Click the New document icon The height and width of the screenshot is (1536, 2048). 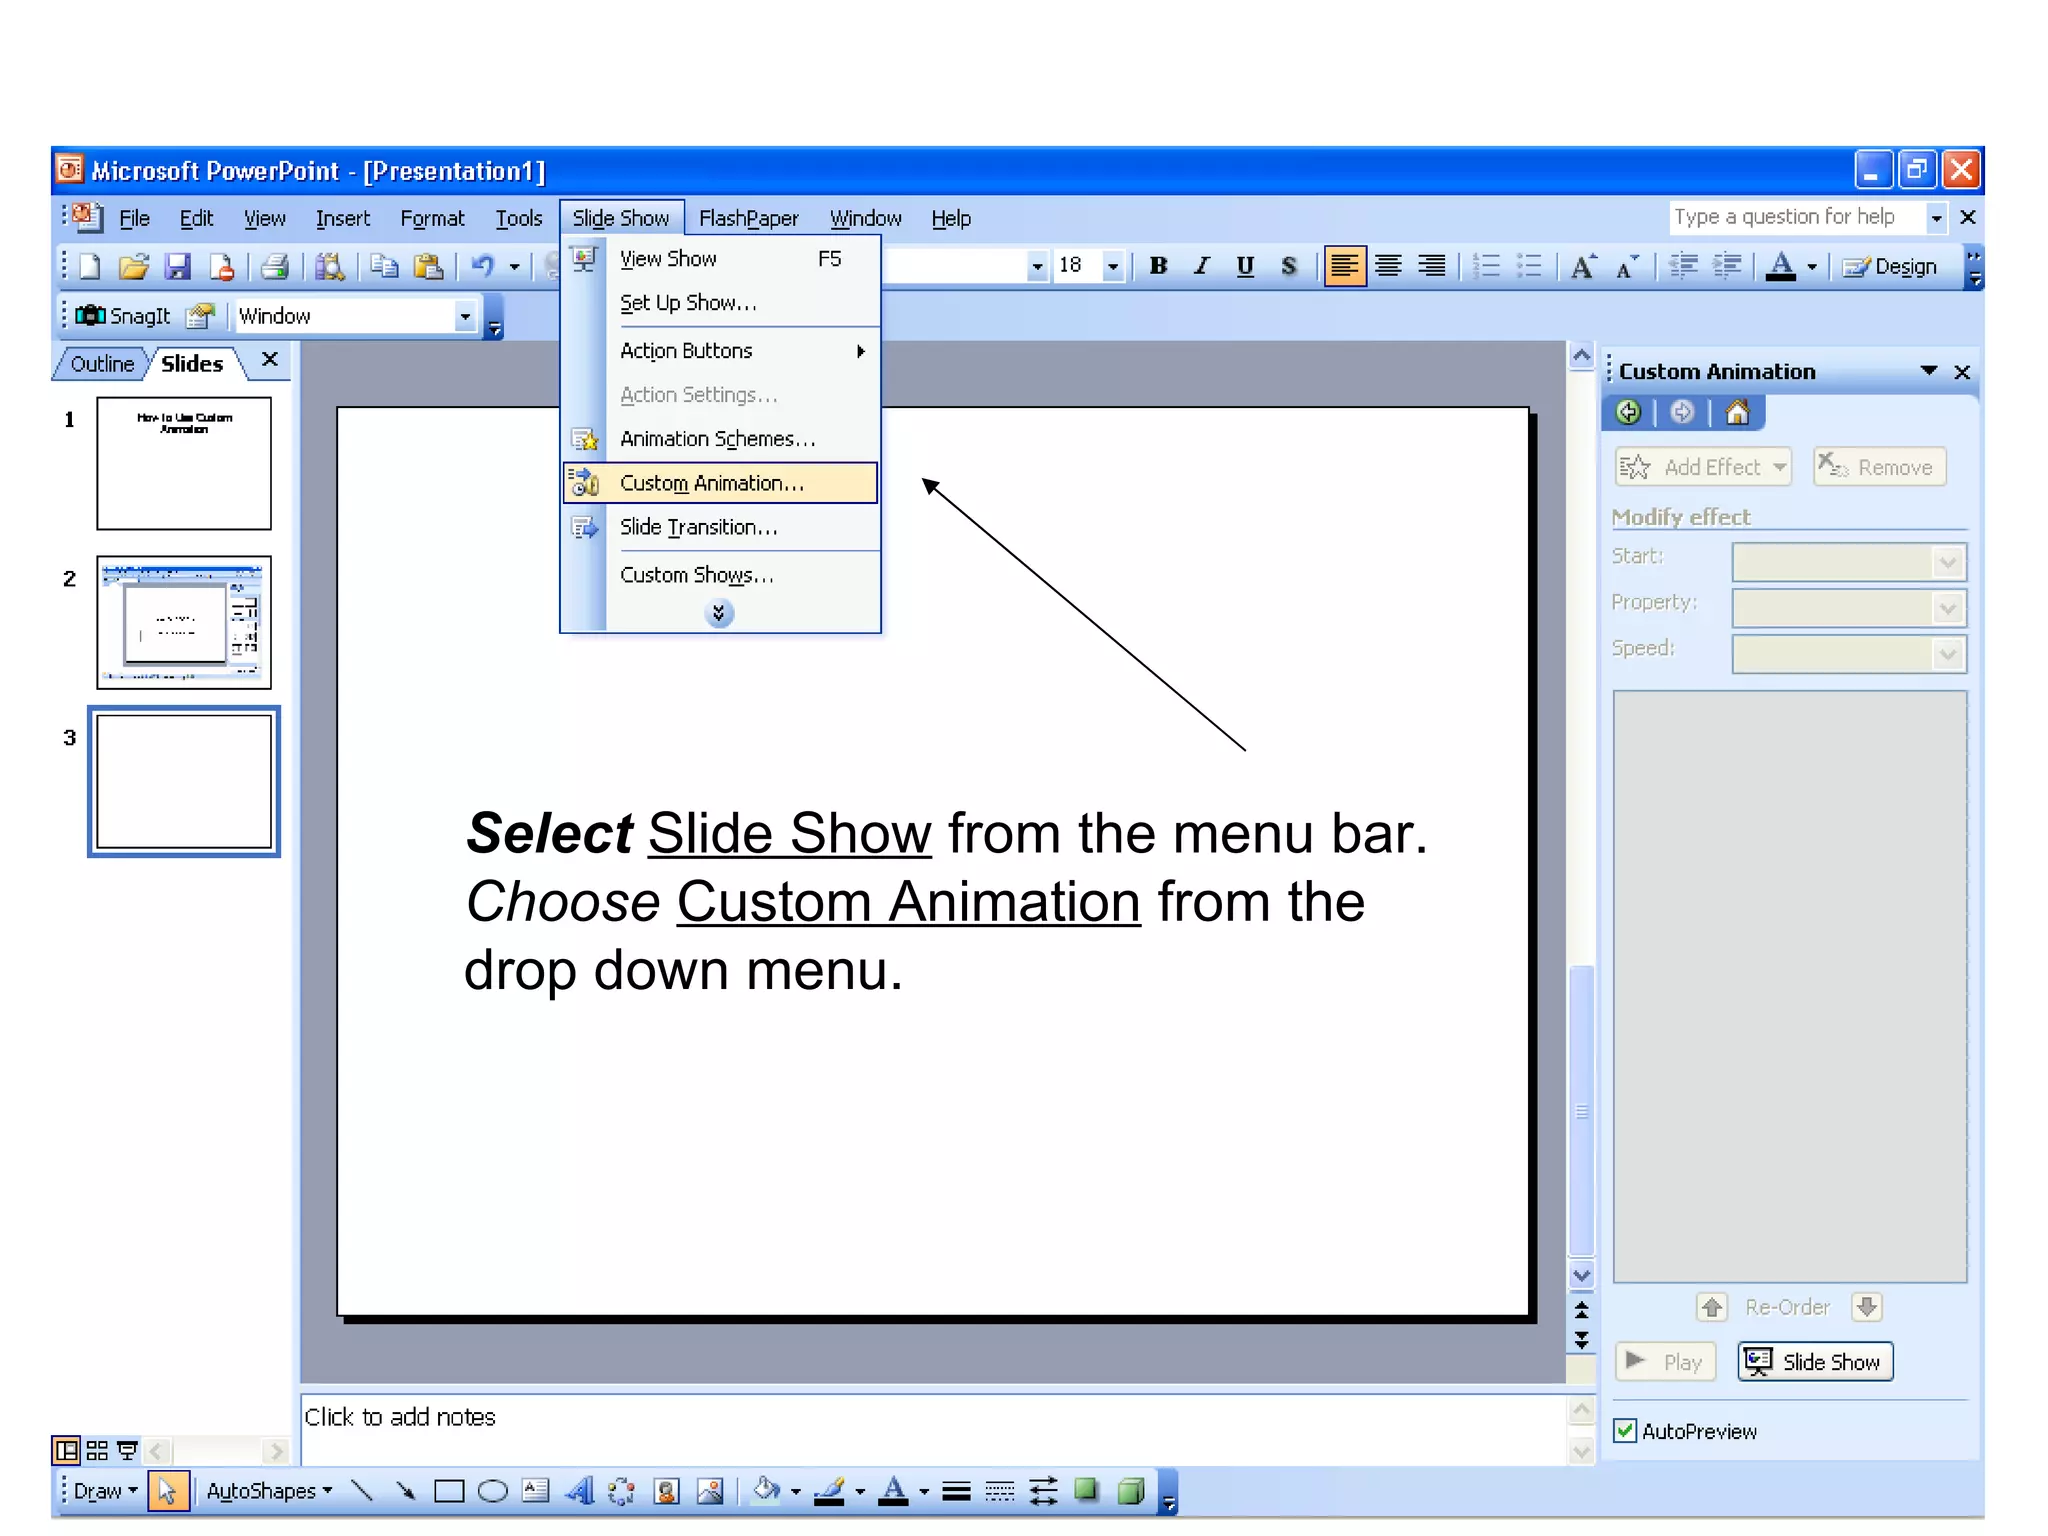point(89,266)
